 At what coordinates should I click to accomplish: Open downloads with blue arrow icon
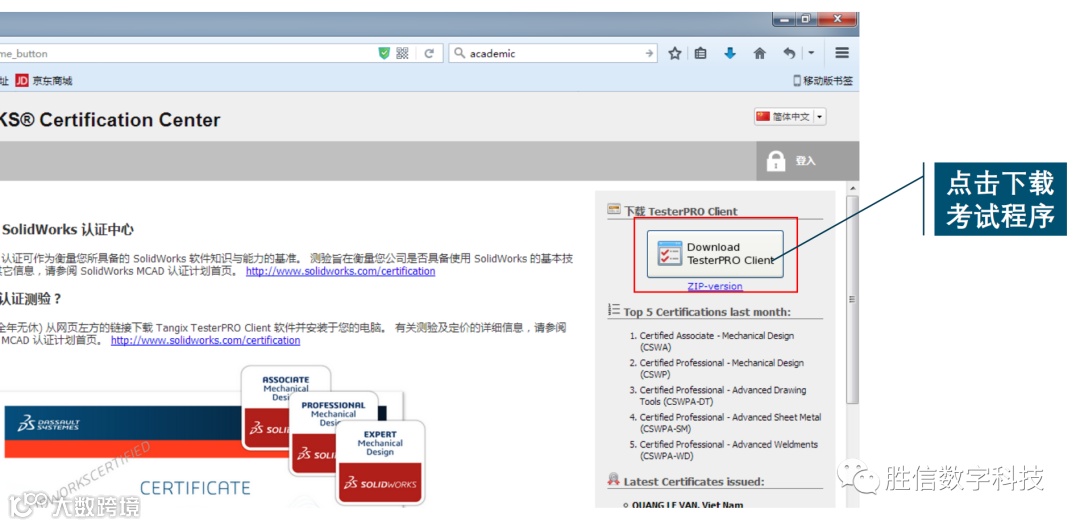click(x=730, y=53)
